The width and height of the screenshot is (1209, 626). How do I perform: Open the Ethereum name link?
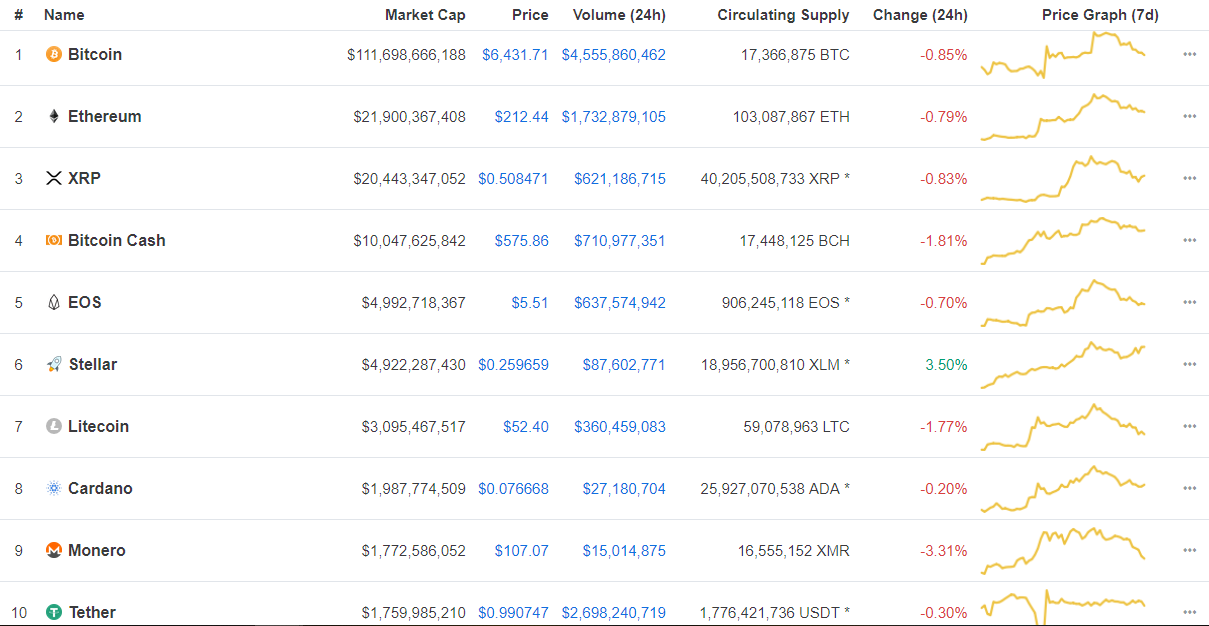click(x=105, y=117)
